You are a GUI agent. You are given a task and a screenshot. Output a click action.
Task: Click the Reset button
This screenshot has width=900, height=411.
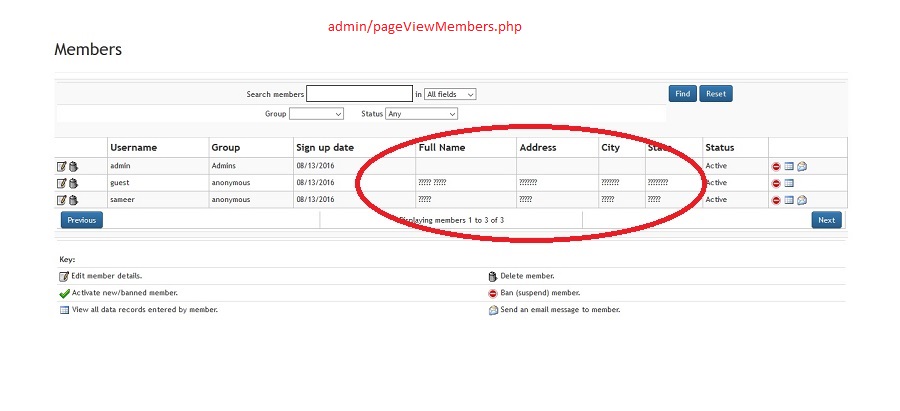(716, 94)
